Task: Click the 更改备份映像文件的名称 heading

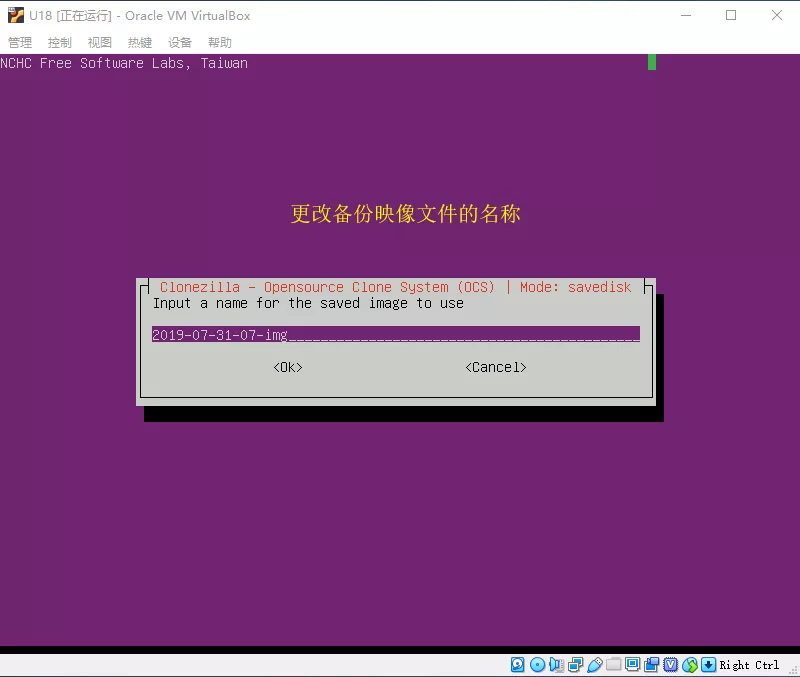Action: [x=406, y=214]
